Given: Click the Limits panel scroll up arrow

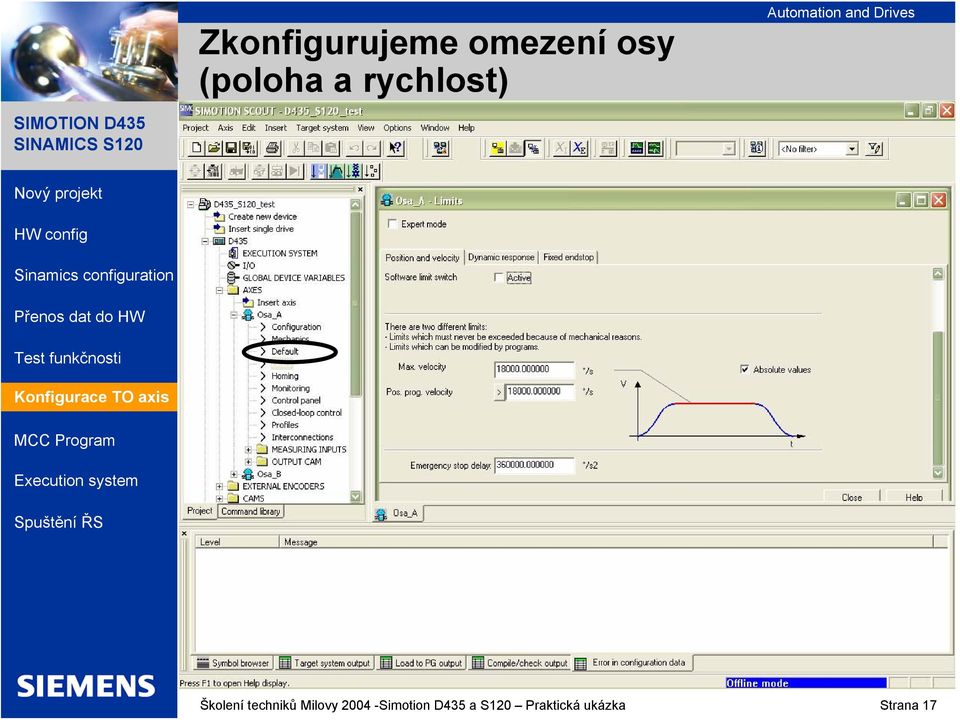Looking at the screenshot, I should click(x=937, y=274).
